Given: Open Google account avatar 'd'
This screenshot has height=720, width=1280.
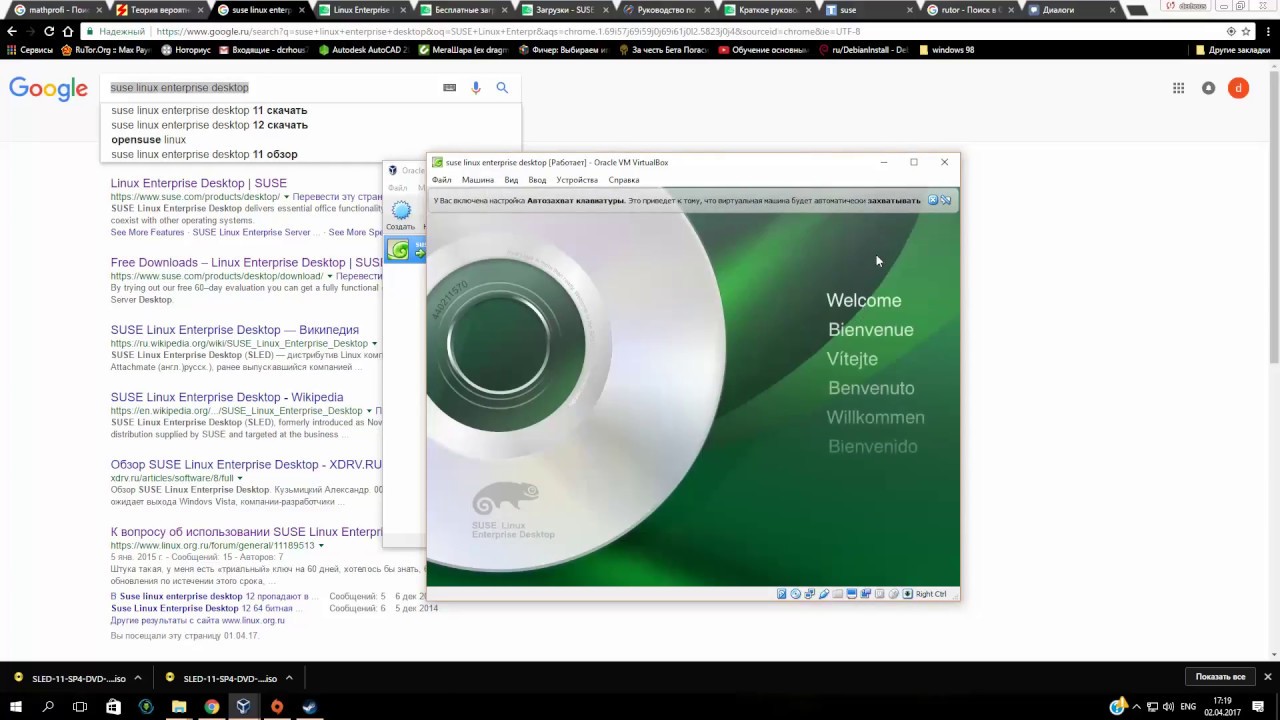Looking at the screenshot, I should (1238, 88).
